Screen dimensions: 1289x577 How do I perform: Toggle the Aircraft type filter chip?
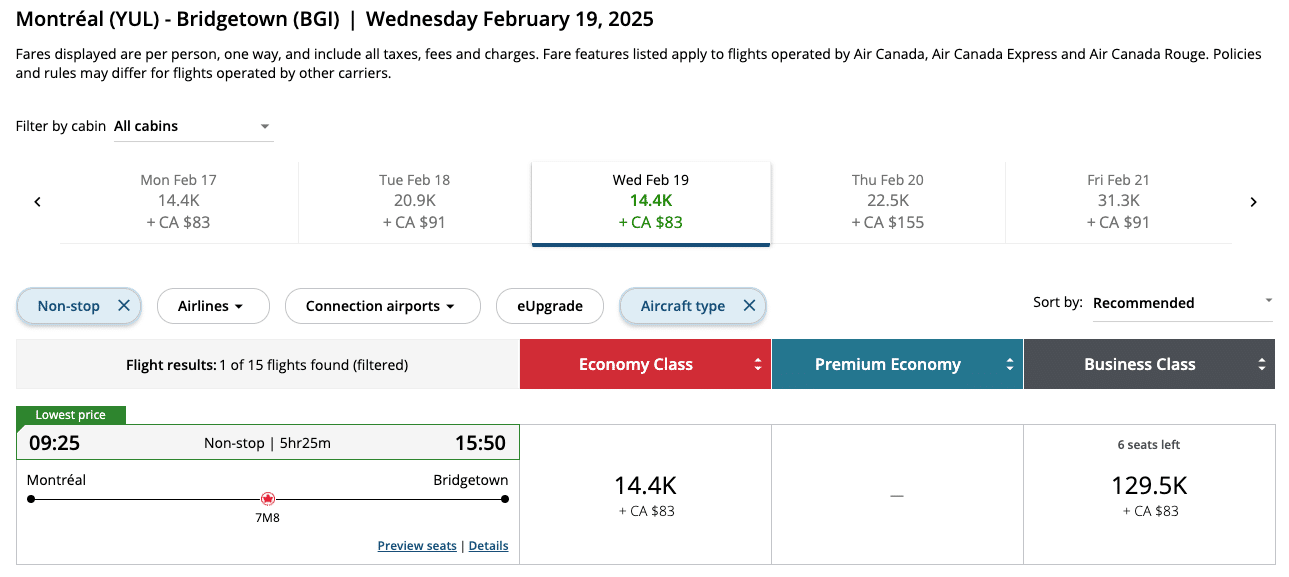(683, 306)
